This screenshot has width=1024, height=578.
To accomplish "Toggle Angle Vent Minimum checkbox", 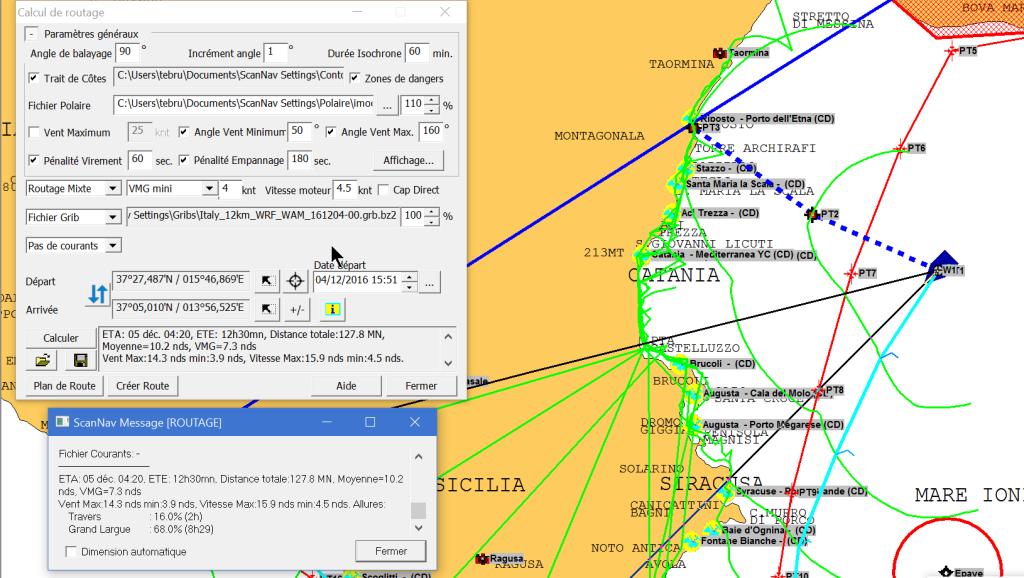I will click(x=184, y=132).
